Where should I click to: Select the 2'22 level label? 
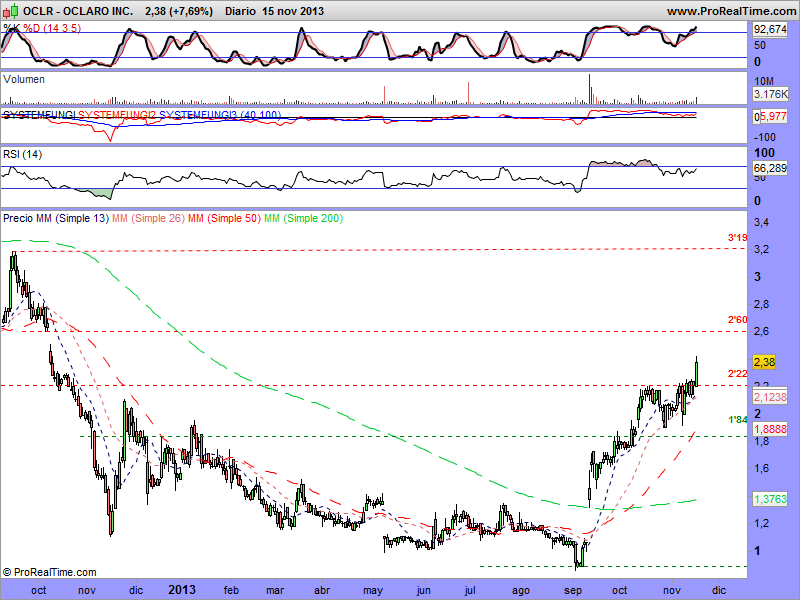(x=737, y=374)
